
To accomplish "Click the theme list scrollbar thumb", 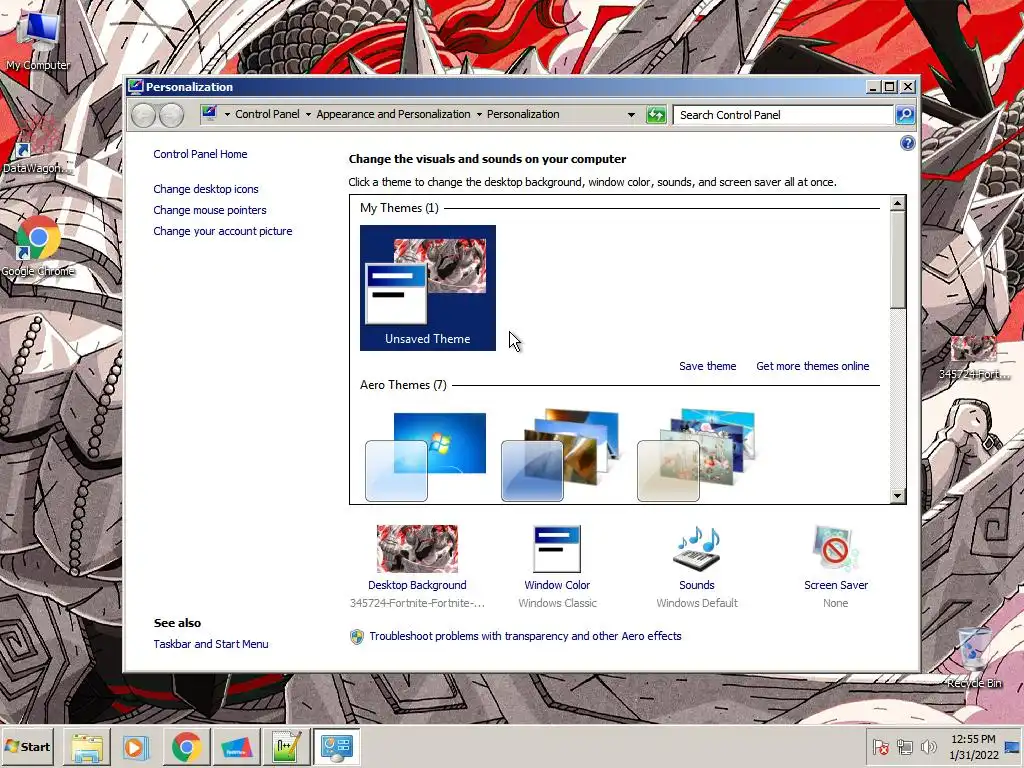I will (x=897, y=260).
